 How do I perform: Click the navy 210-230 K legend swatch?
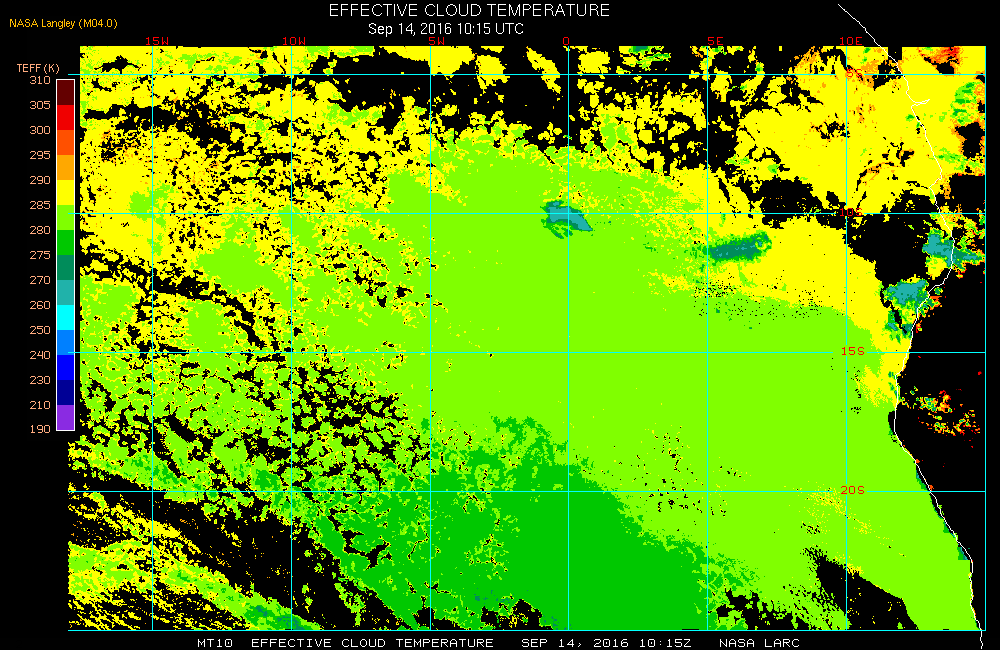pyautogui.click(x=66, y=392)
